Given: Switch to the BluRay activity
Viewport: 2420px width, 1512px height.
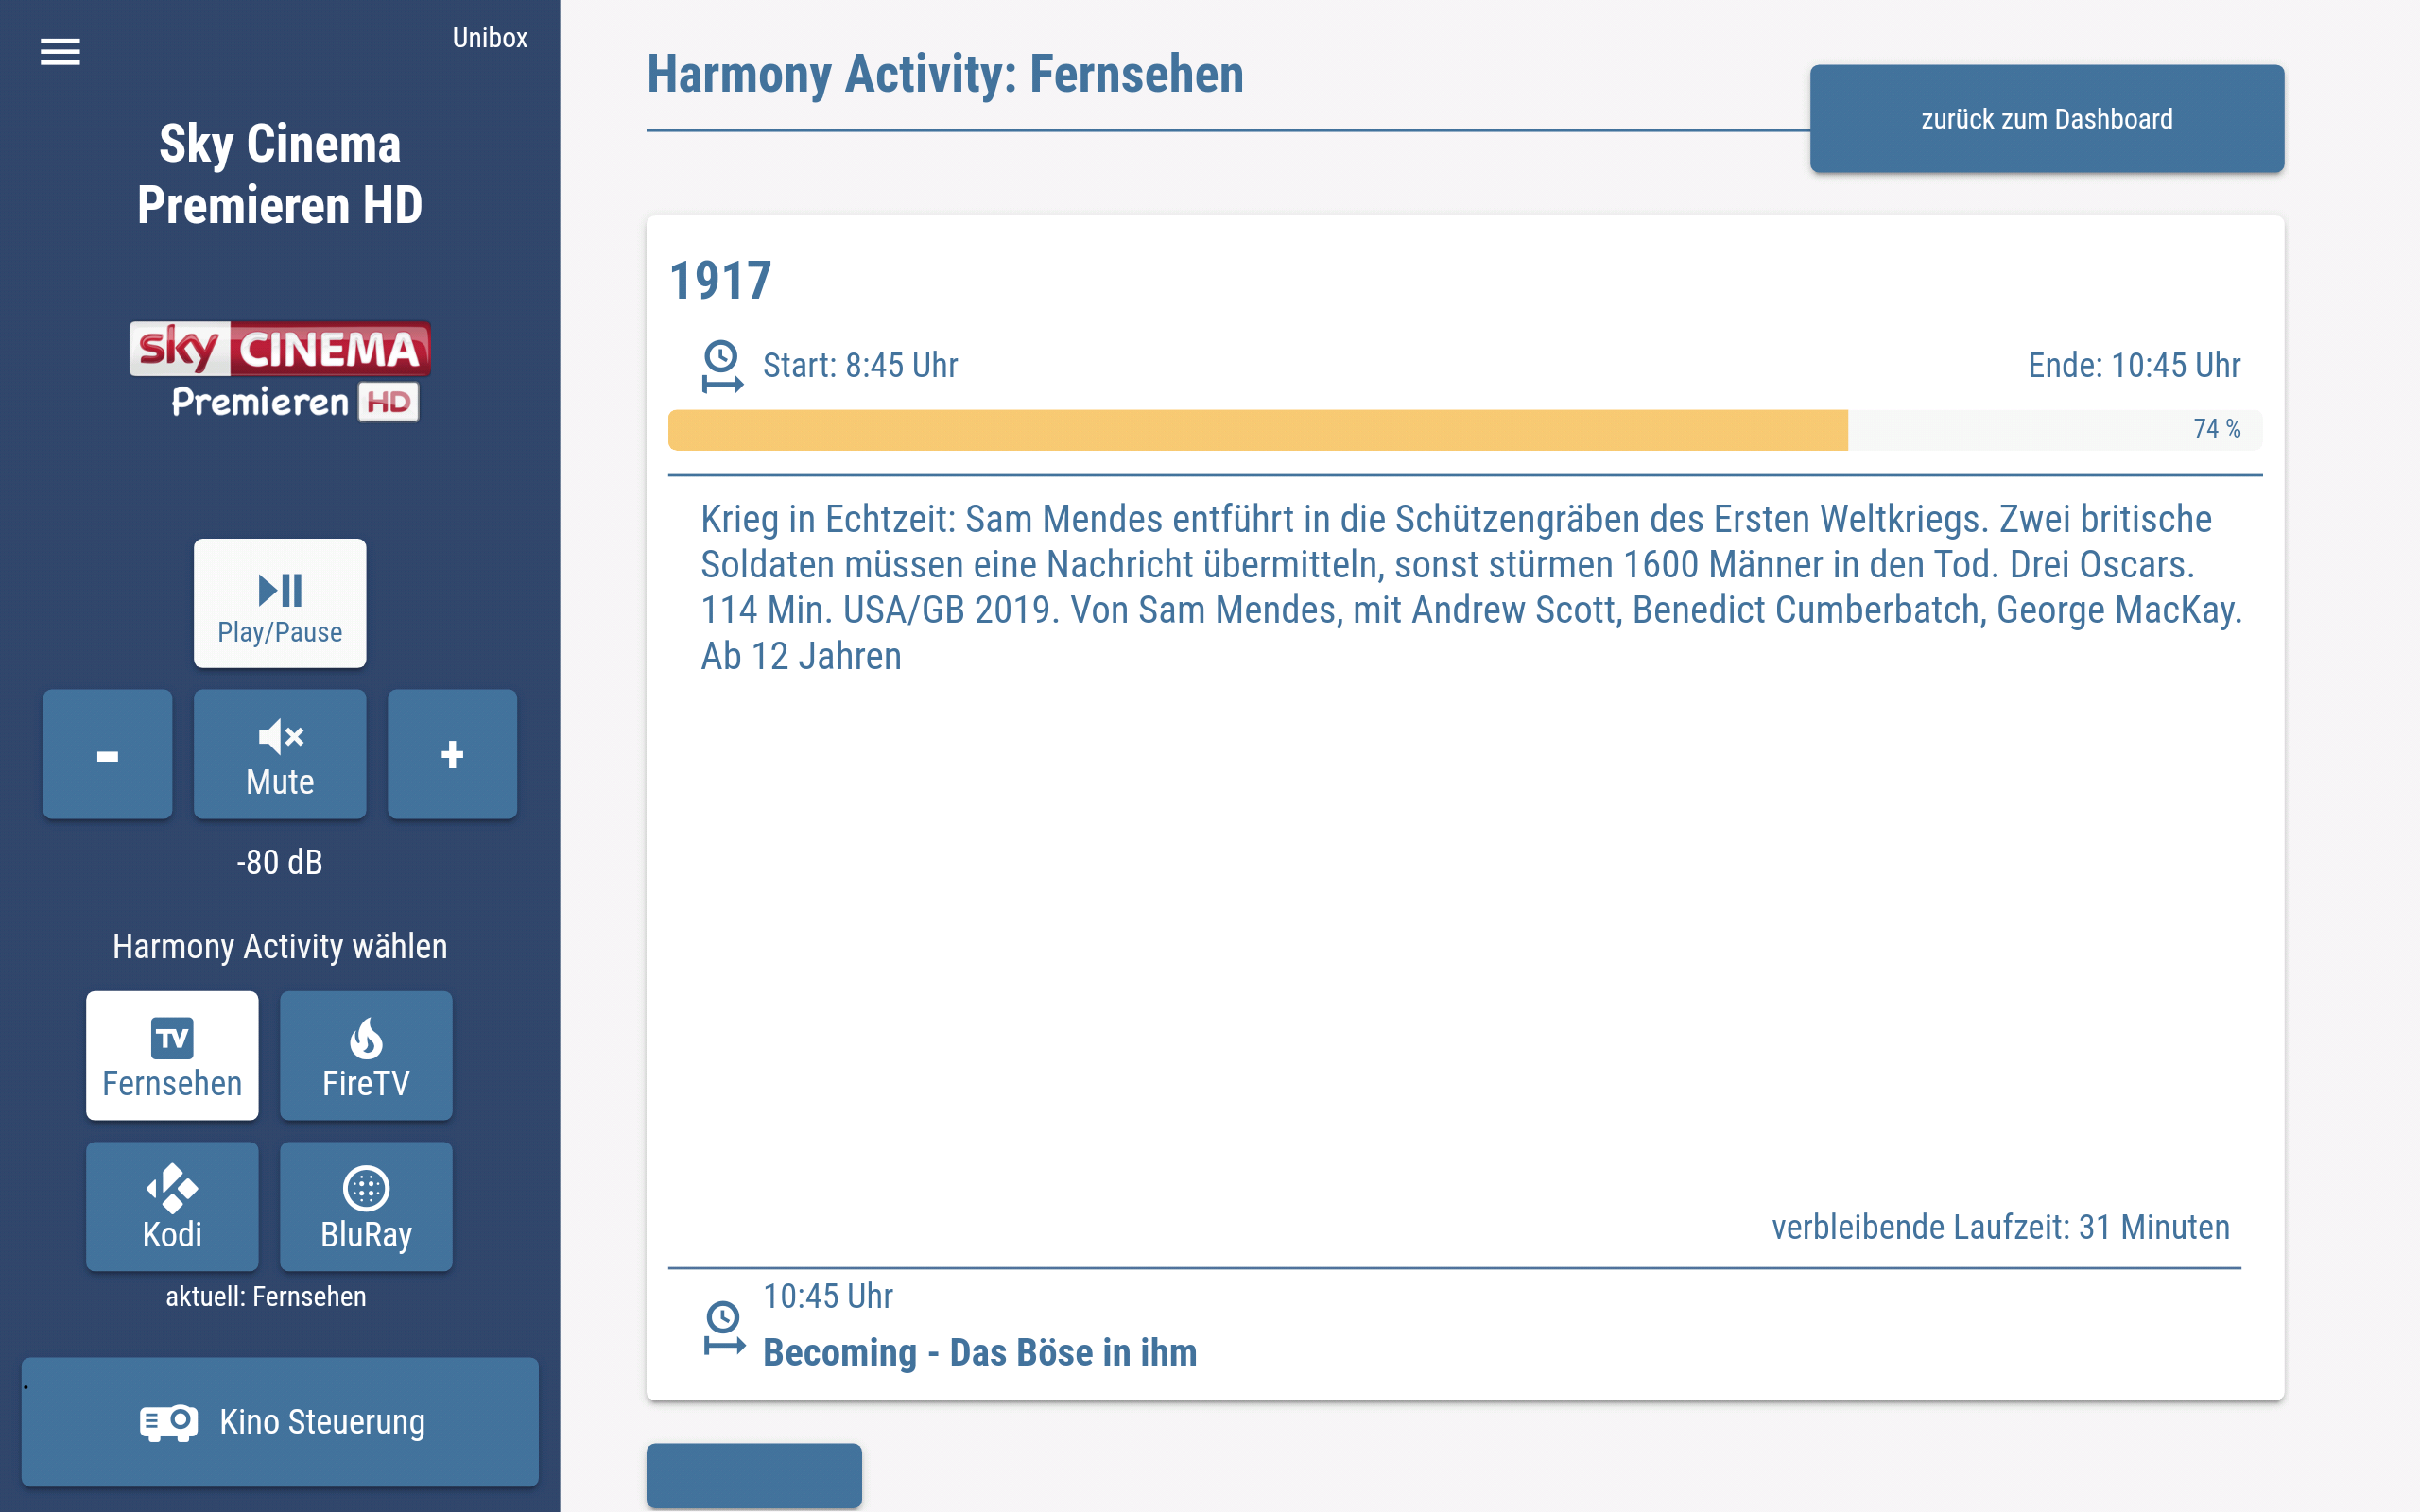Looking at the screenshot, I should point(366,1207).
